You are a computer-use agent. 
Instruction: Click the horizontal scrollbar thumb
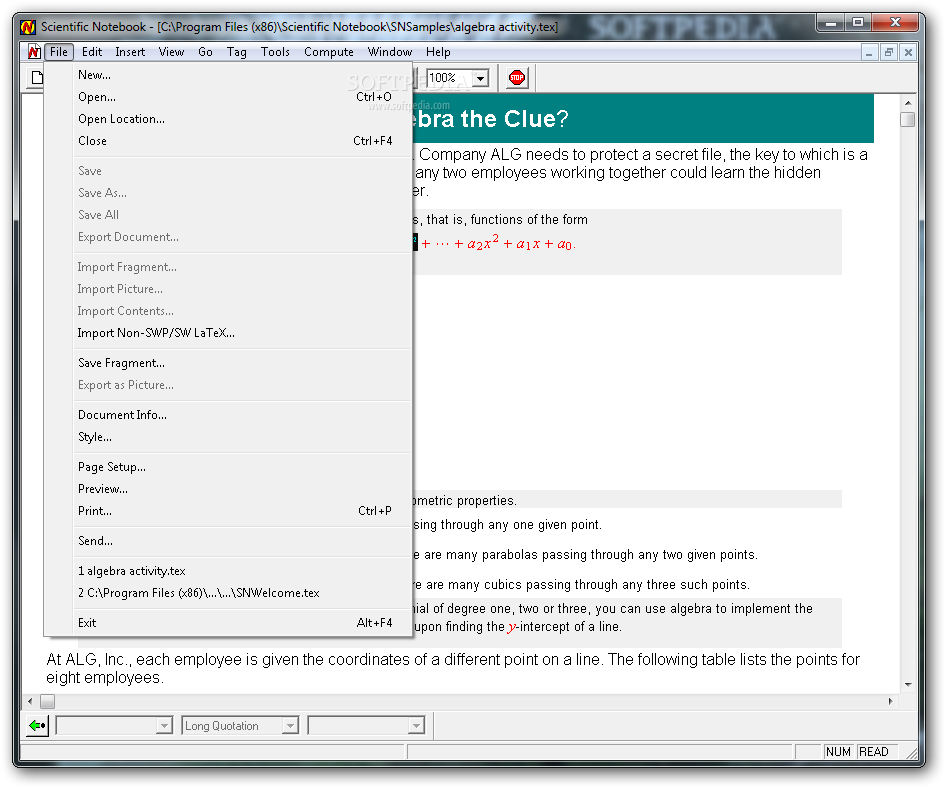coord(48,701)
